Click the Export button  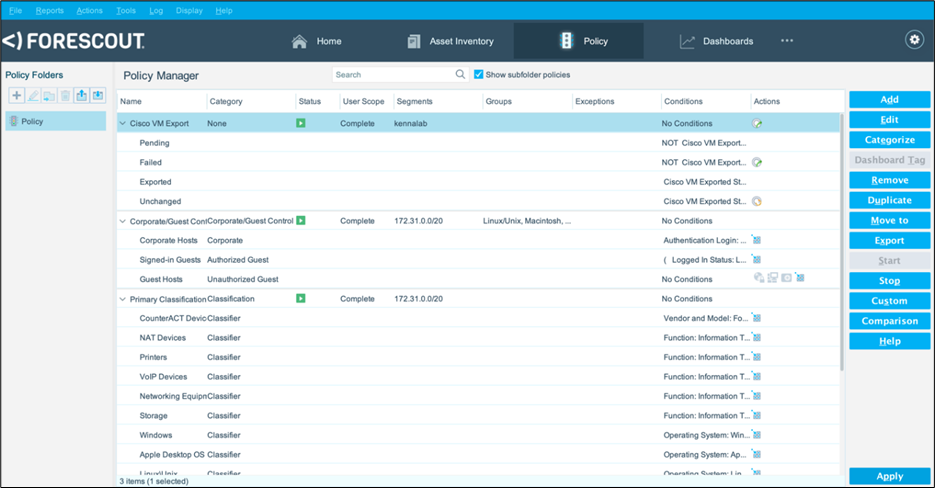pos(889,240)
